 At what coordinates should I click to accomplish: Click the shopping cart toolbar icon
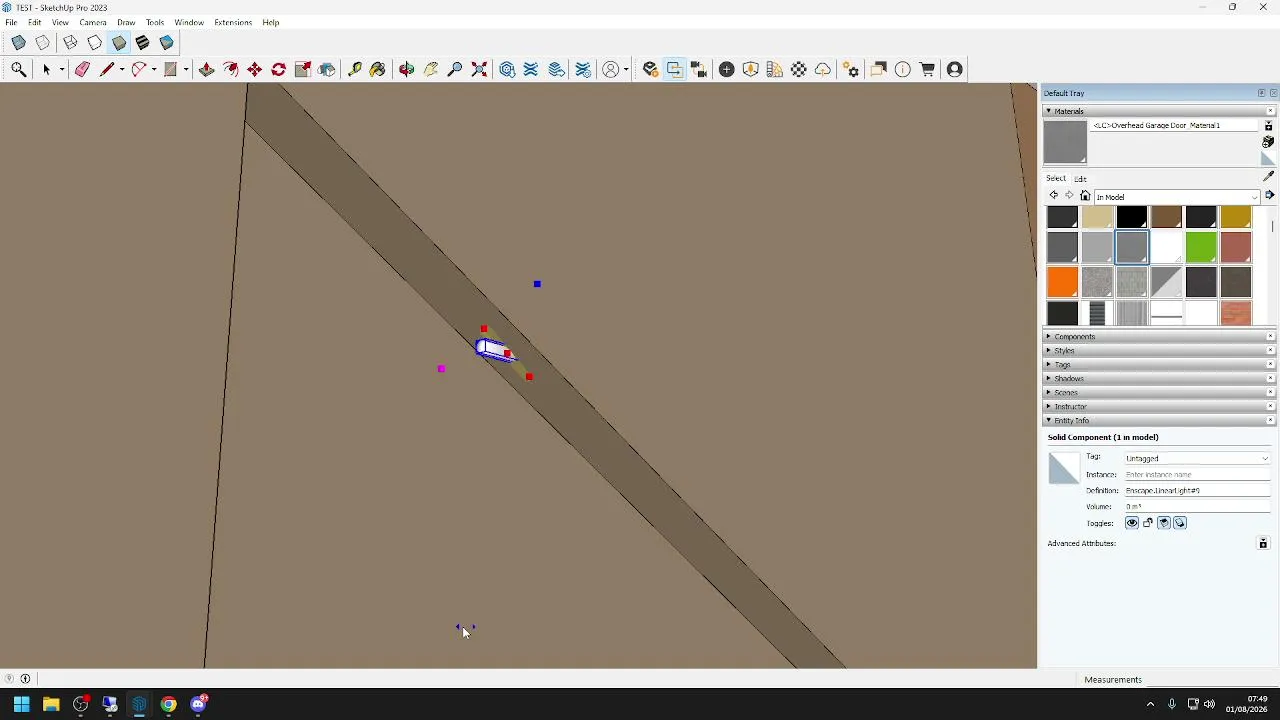928,69
